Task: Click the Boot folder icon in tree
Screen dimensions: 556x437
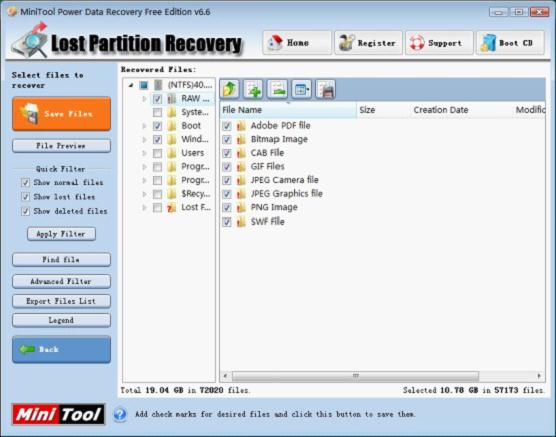Action: 172,126
